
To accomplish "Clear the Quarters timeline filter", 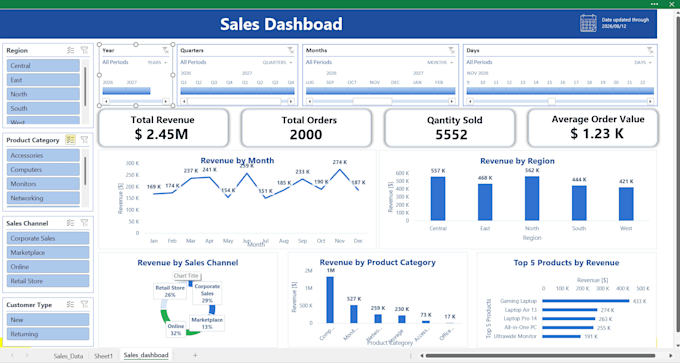I will click(291, 50).
